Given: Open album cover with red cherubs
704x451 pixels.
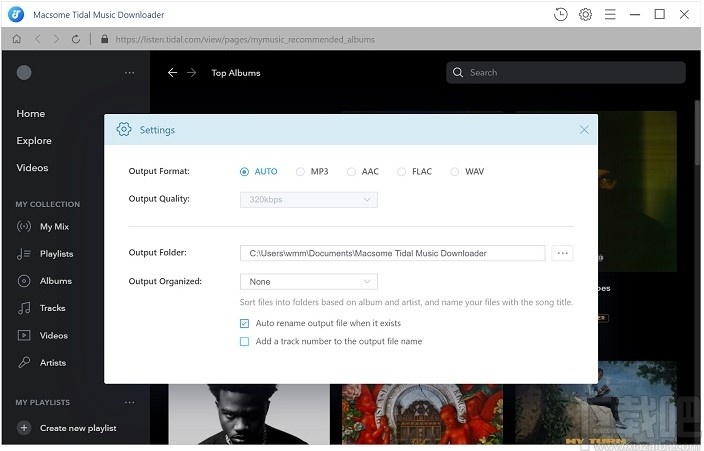Looking at the screenshot, I should (422, 414).
